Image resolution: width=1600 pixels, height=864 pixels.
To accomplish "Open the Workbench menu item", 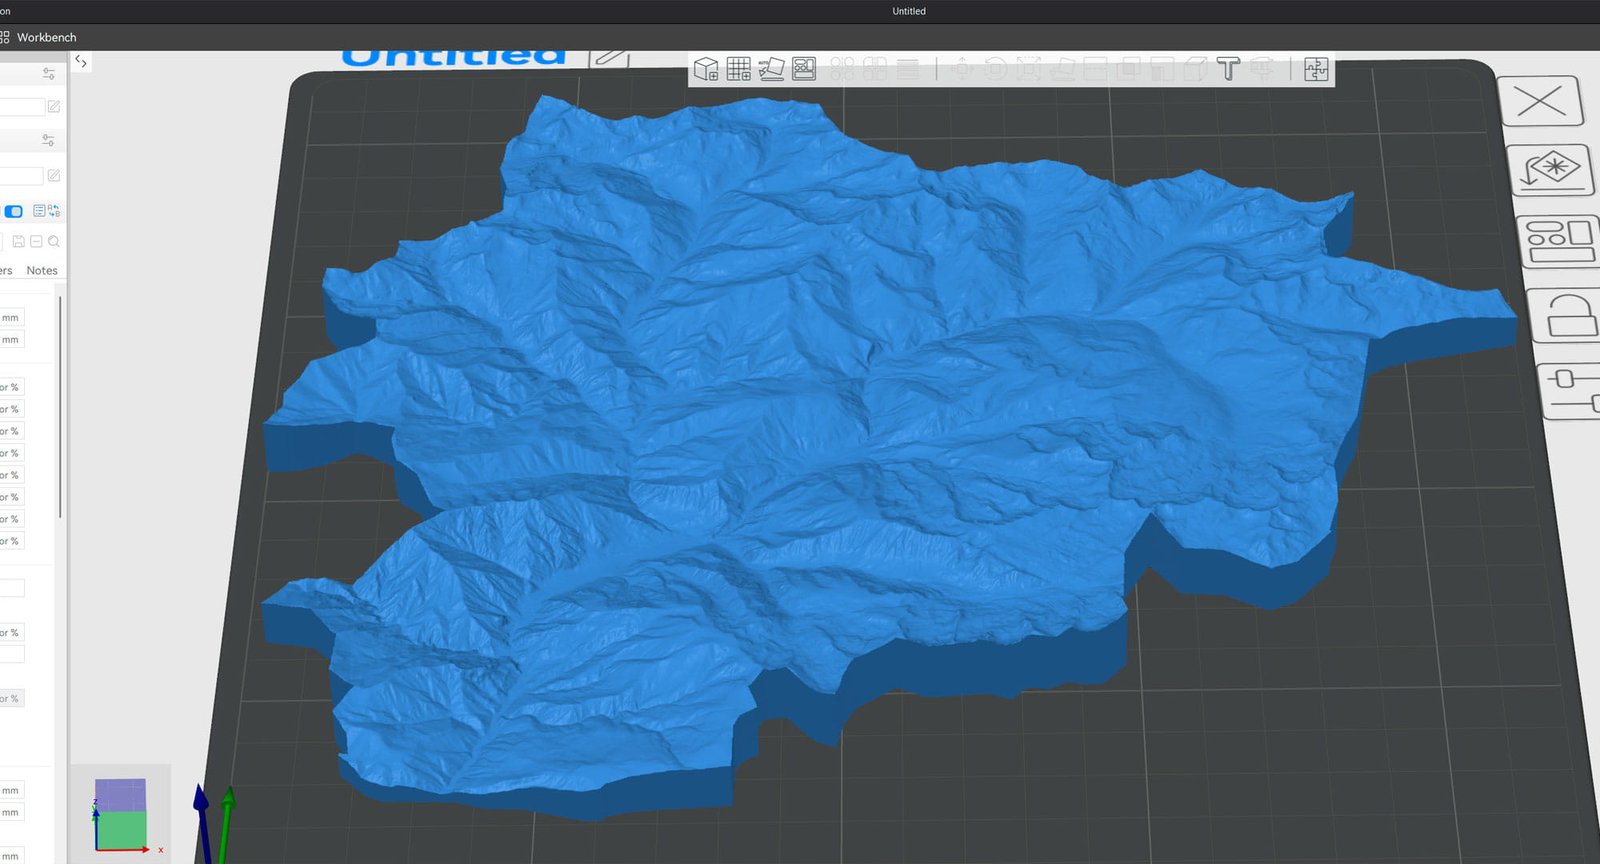I will [46, 37].
